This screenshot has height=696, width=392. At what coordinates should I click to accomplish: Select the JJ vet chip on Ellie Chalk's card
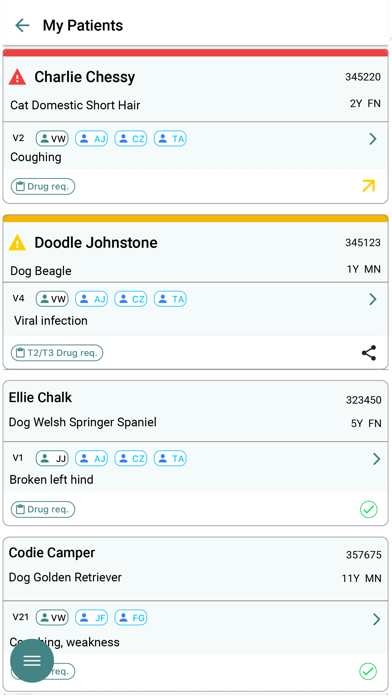[52, 458]
